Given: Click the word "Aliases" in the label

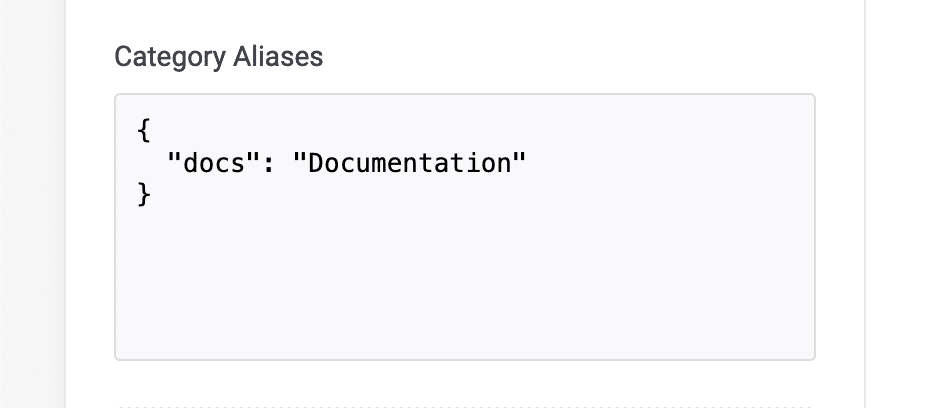Looking at the screenshot, I should click(x=279, y=57).
